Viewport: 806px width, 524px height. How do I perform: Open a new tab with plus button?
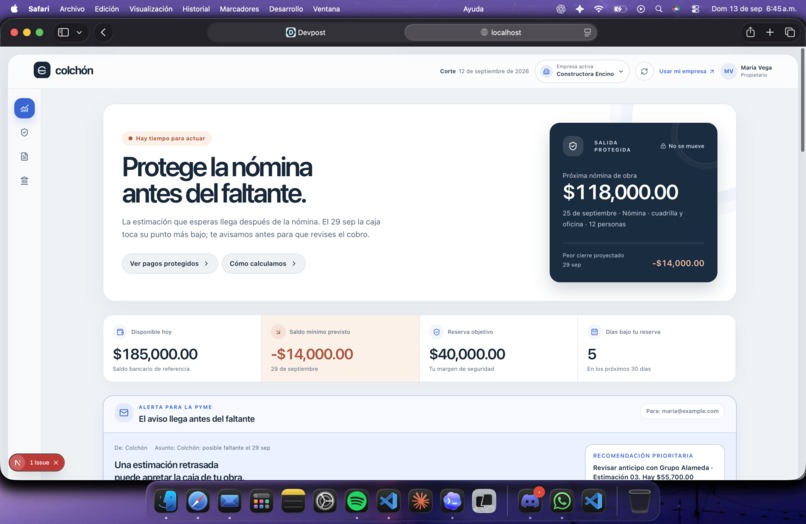(770, 32)
